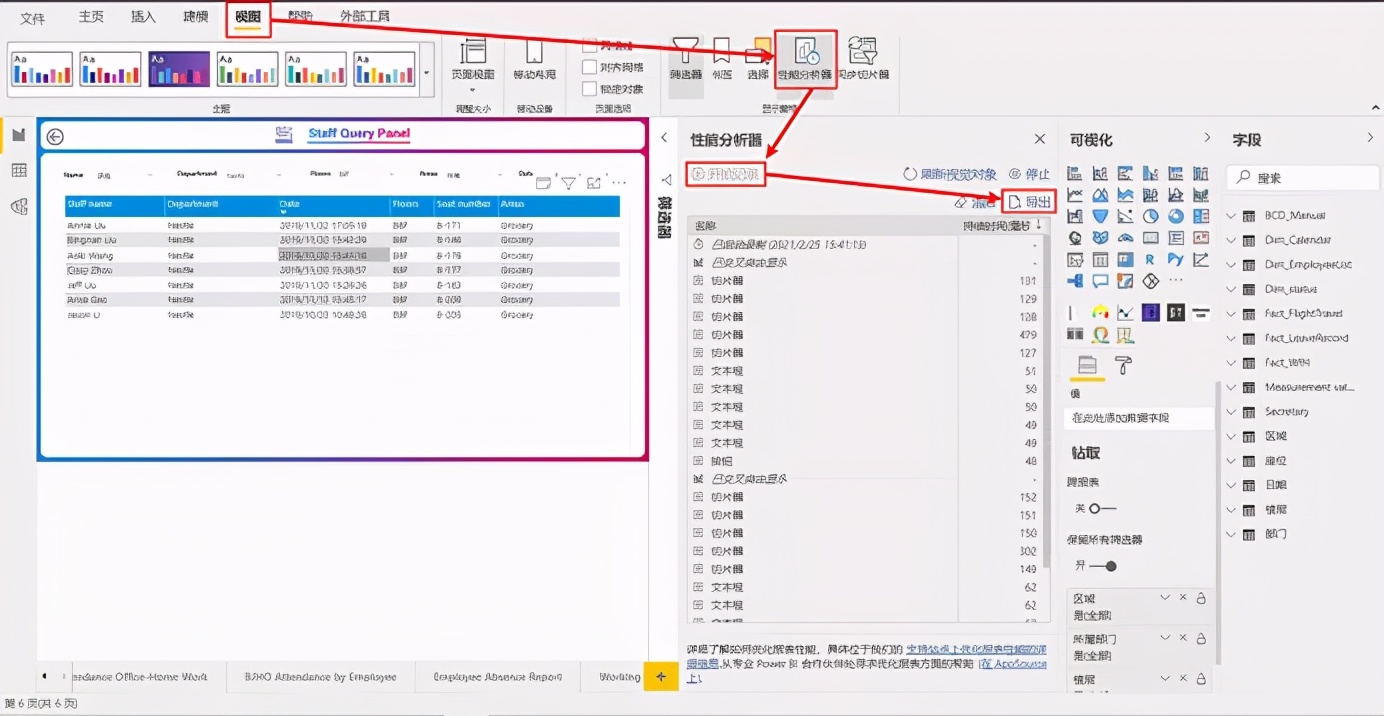Click the back arrow on report canvas
Viewport: 1384px width, 716px height.
(x=55, y=137)
